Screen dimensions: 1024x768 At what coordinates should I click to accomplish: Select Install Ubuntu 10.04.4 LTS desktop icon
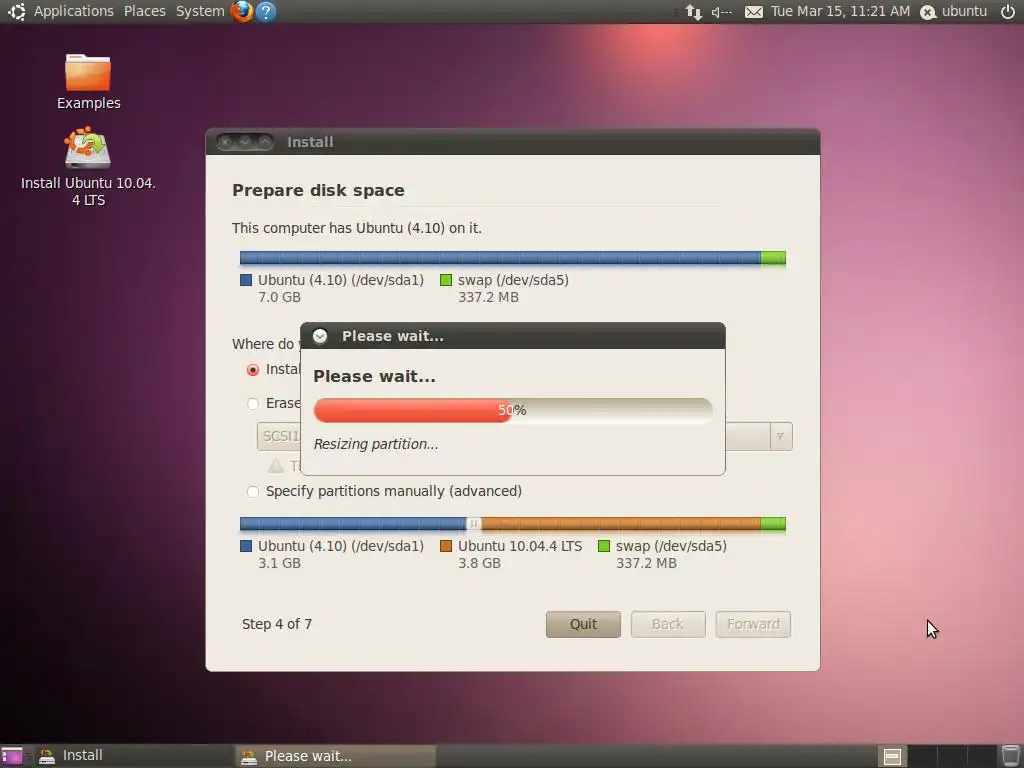point(88,167)
